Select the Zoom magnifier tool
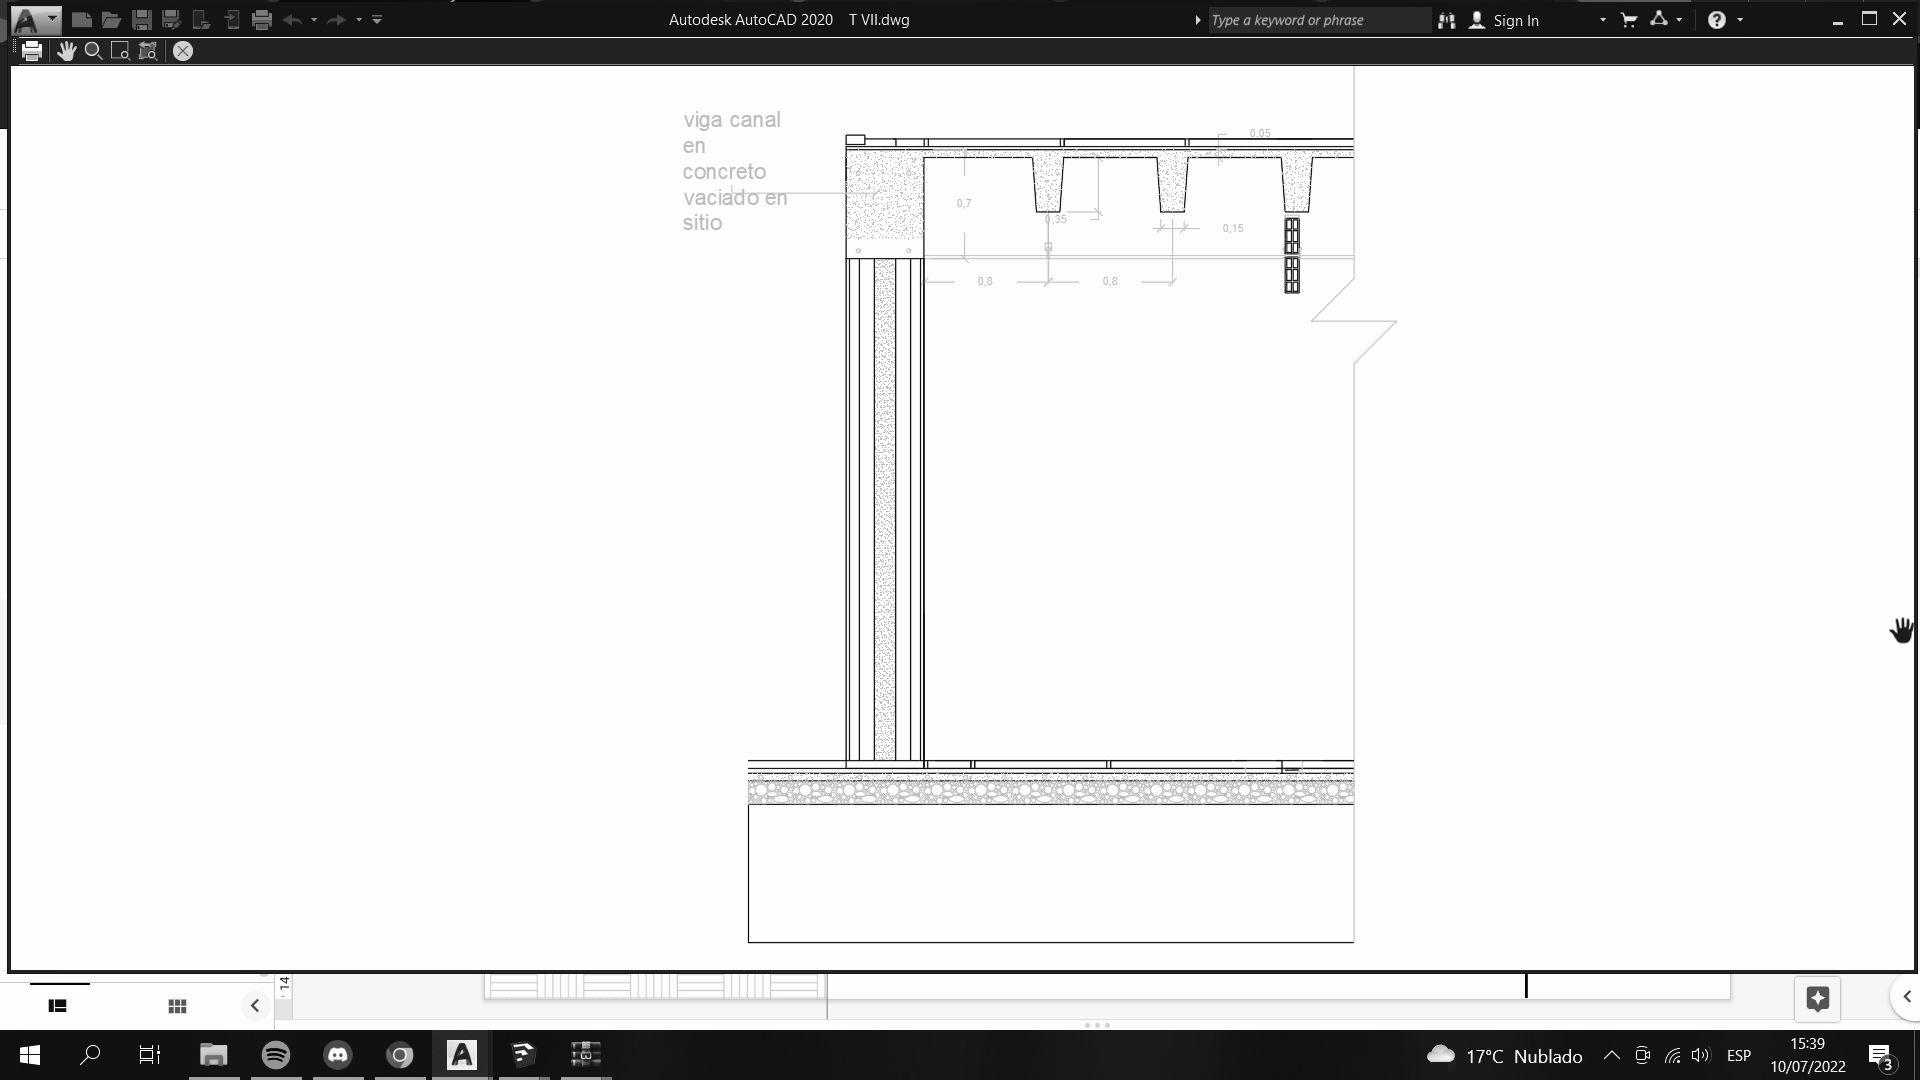Viewport: 1920px width, 1080px height. pyautogui.click(x=93, y=51)
